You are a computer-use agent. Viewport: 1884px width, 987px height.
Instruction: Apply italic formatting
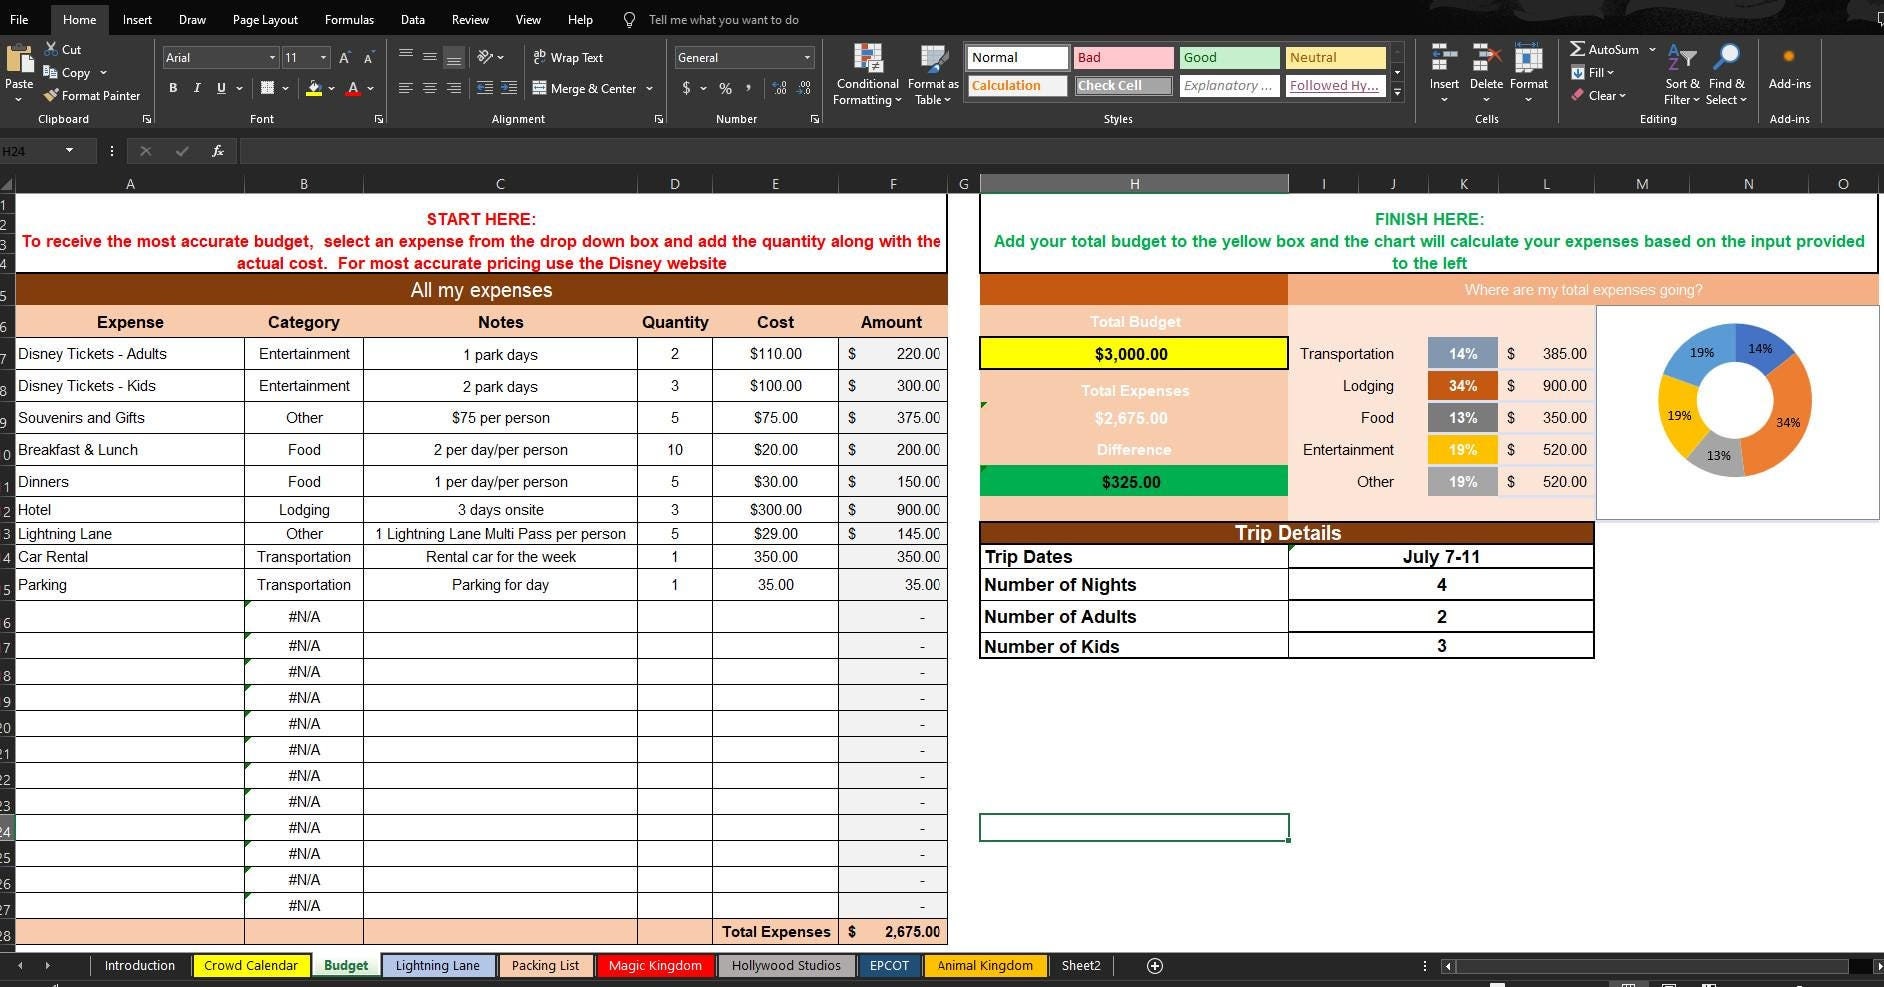196,88
